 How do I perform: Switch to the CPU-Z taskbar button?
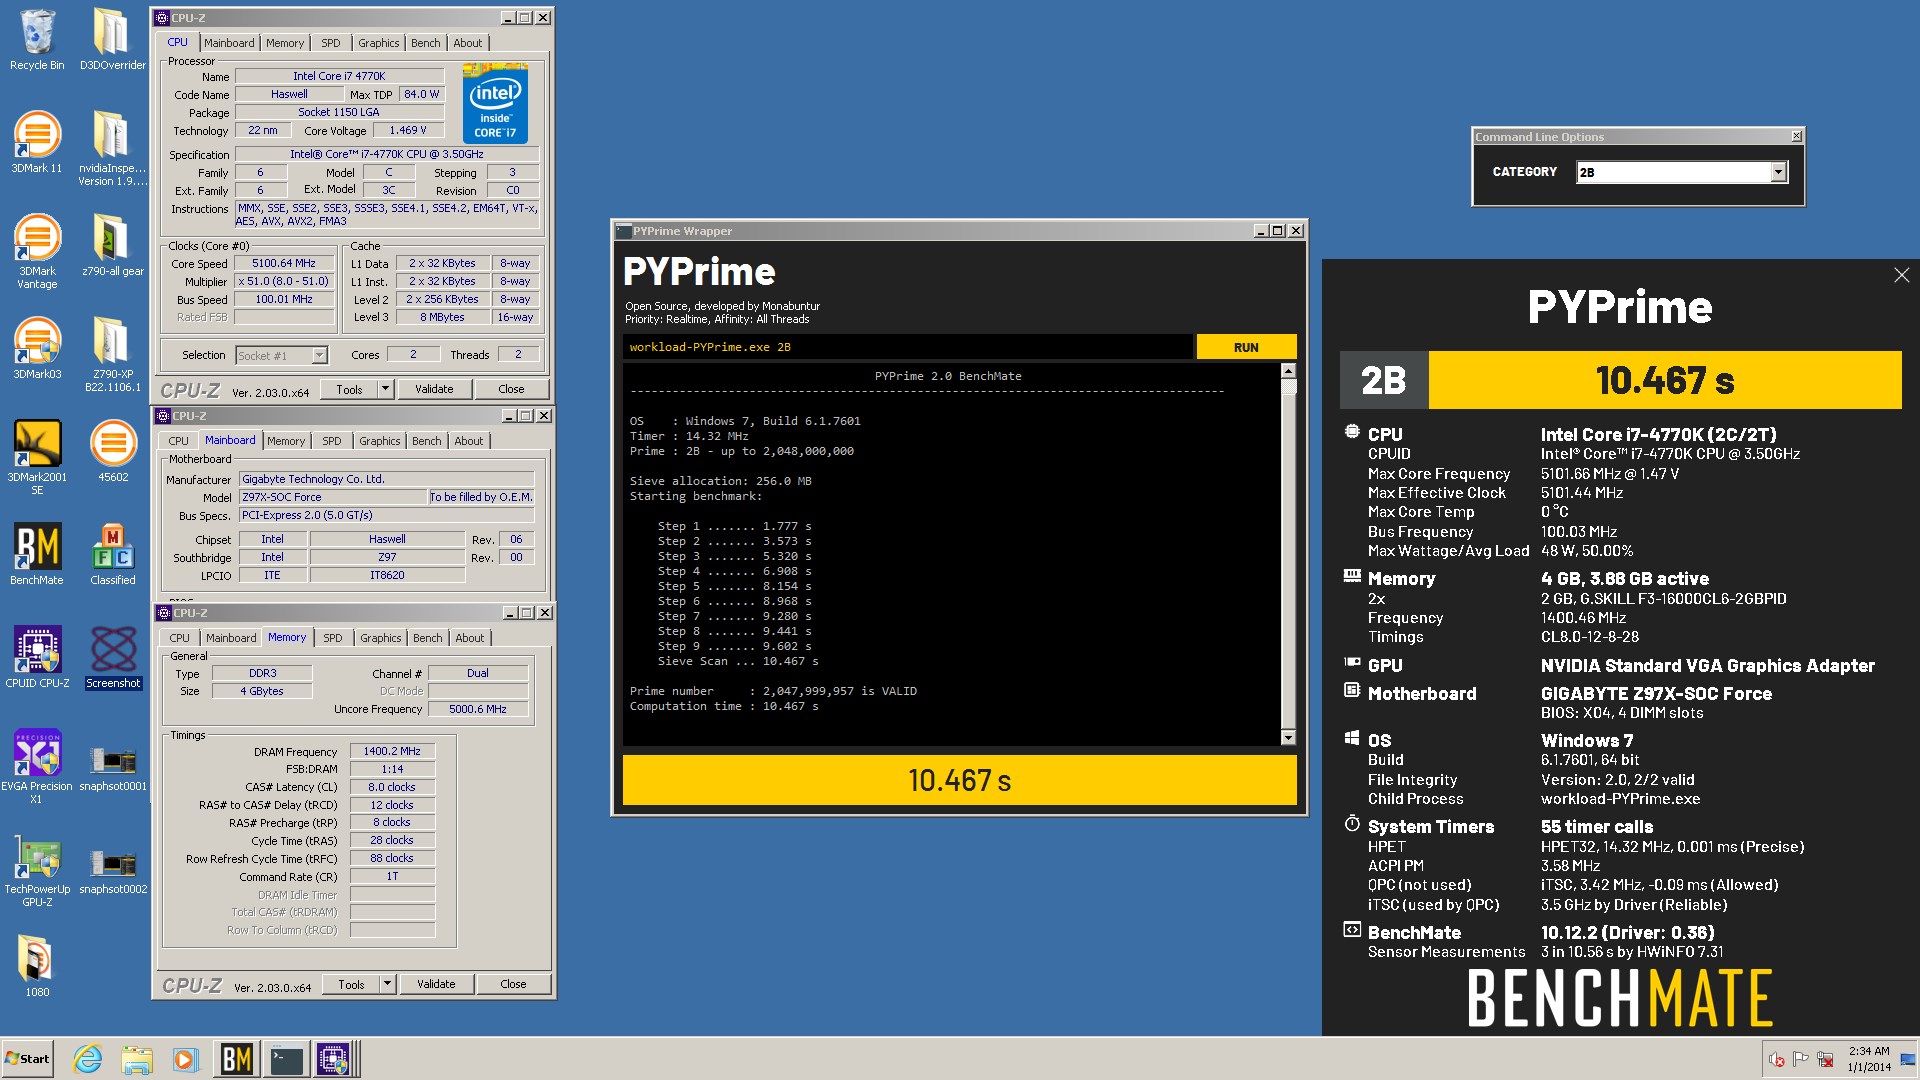[x=334, y=1059]
